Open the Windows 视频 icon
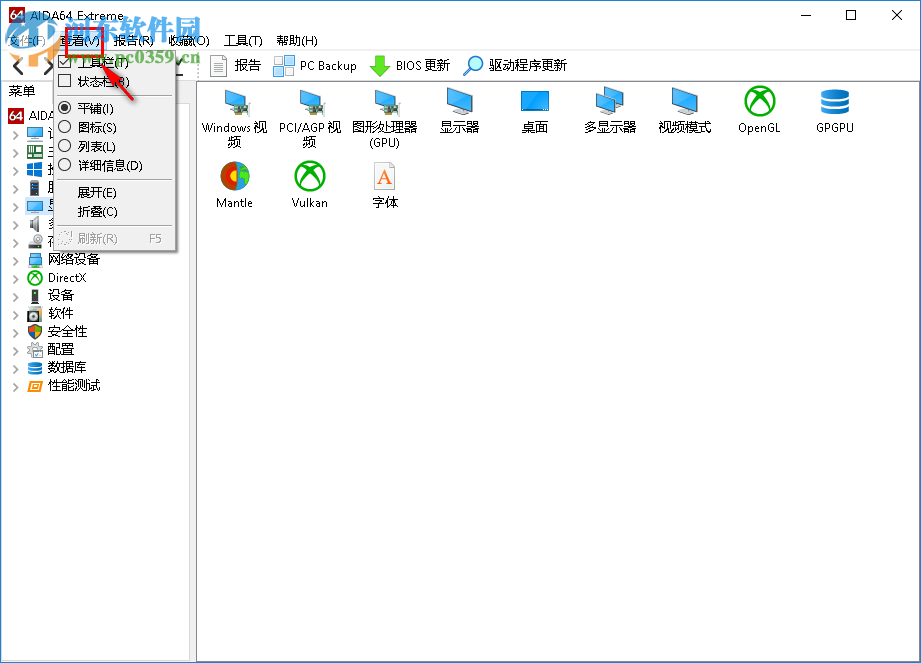This screenshot has height=663, width=921. 233,110
